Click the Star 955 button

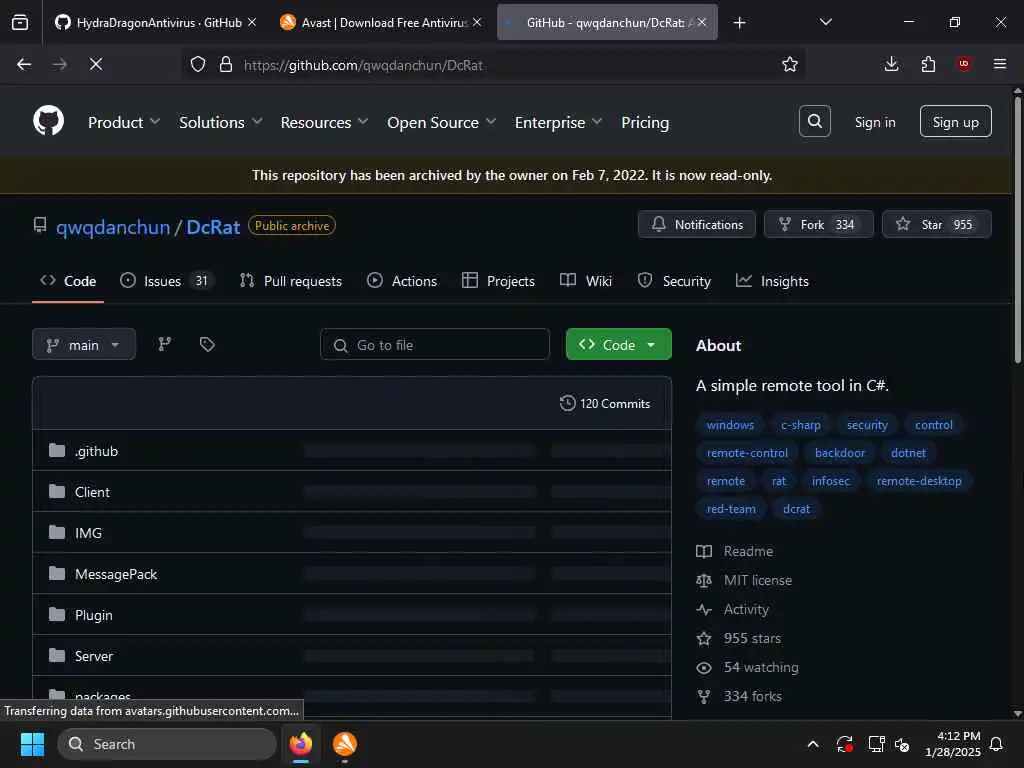[x=936, y=224]
